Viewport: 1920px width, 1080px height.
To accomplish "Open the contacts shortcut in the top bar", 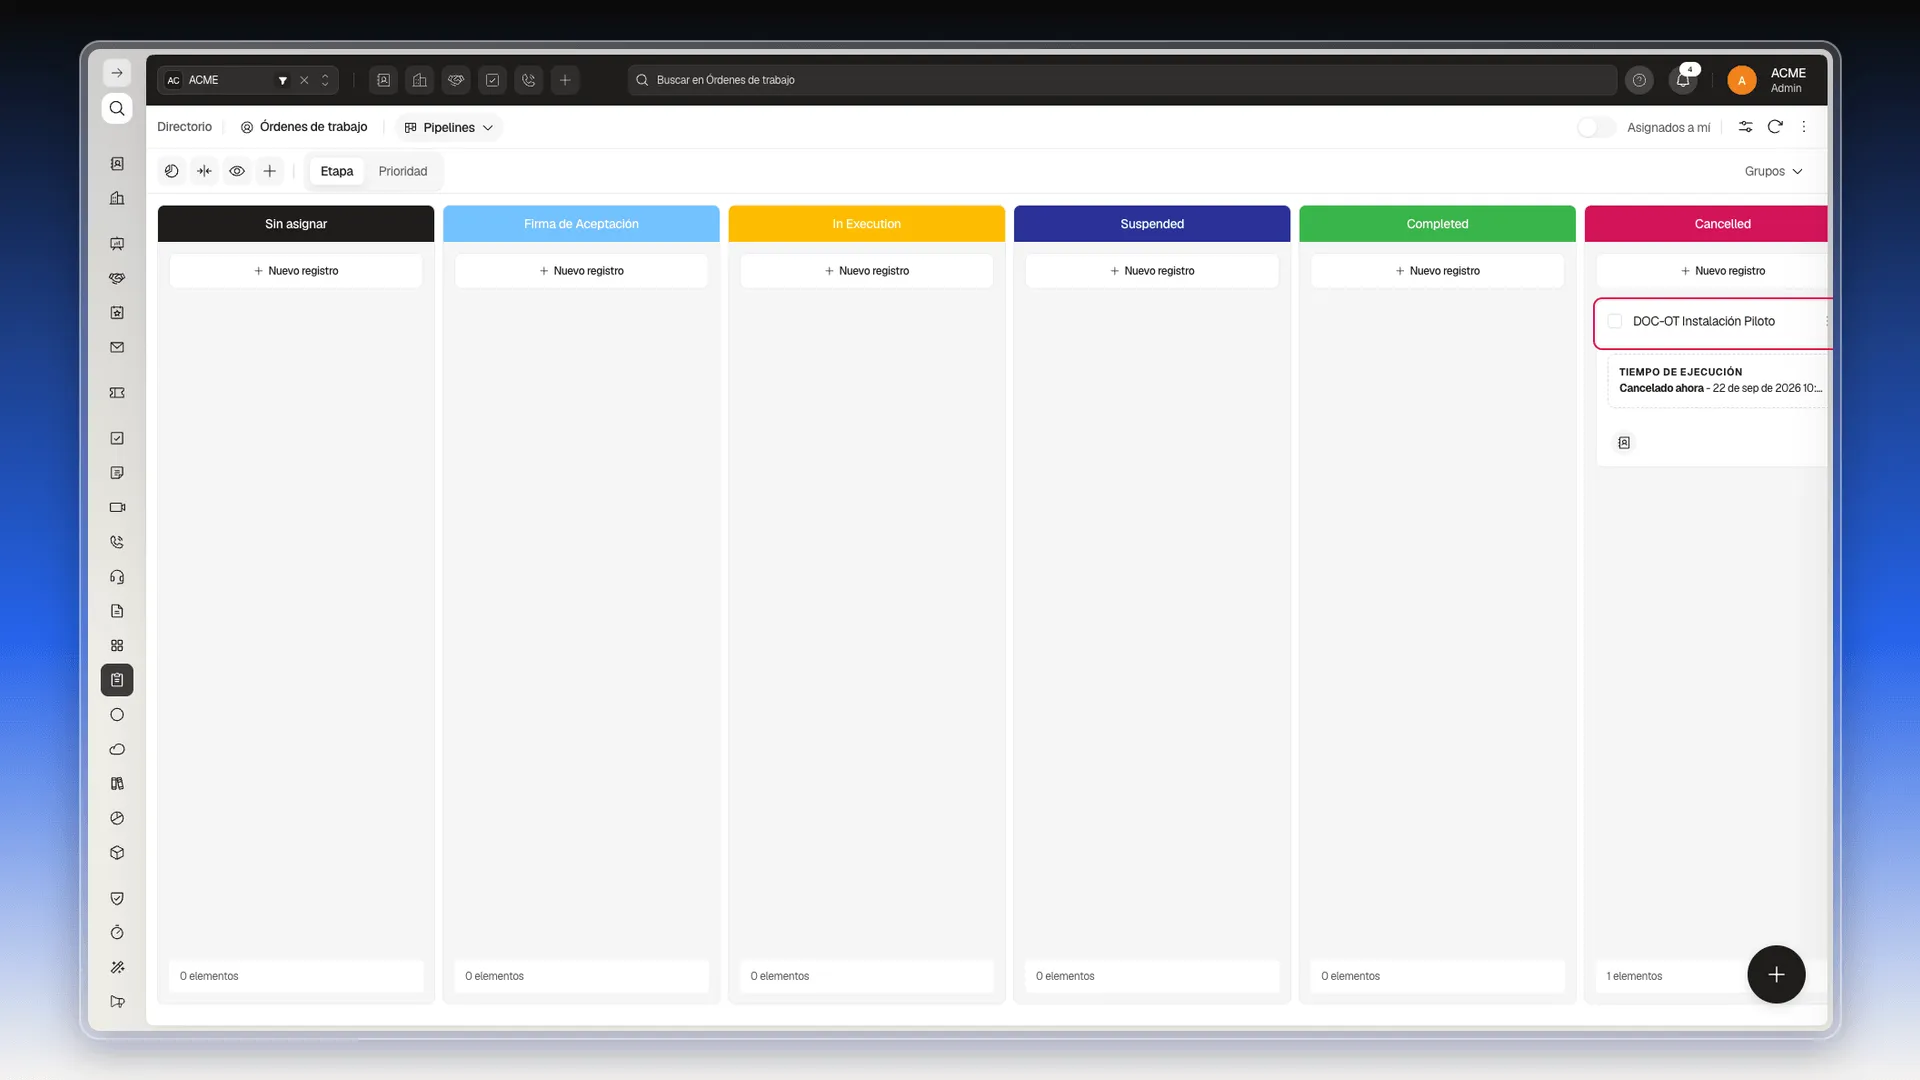I will point(383,80).
